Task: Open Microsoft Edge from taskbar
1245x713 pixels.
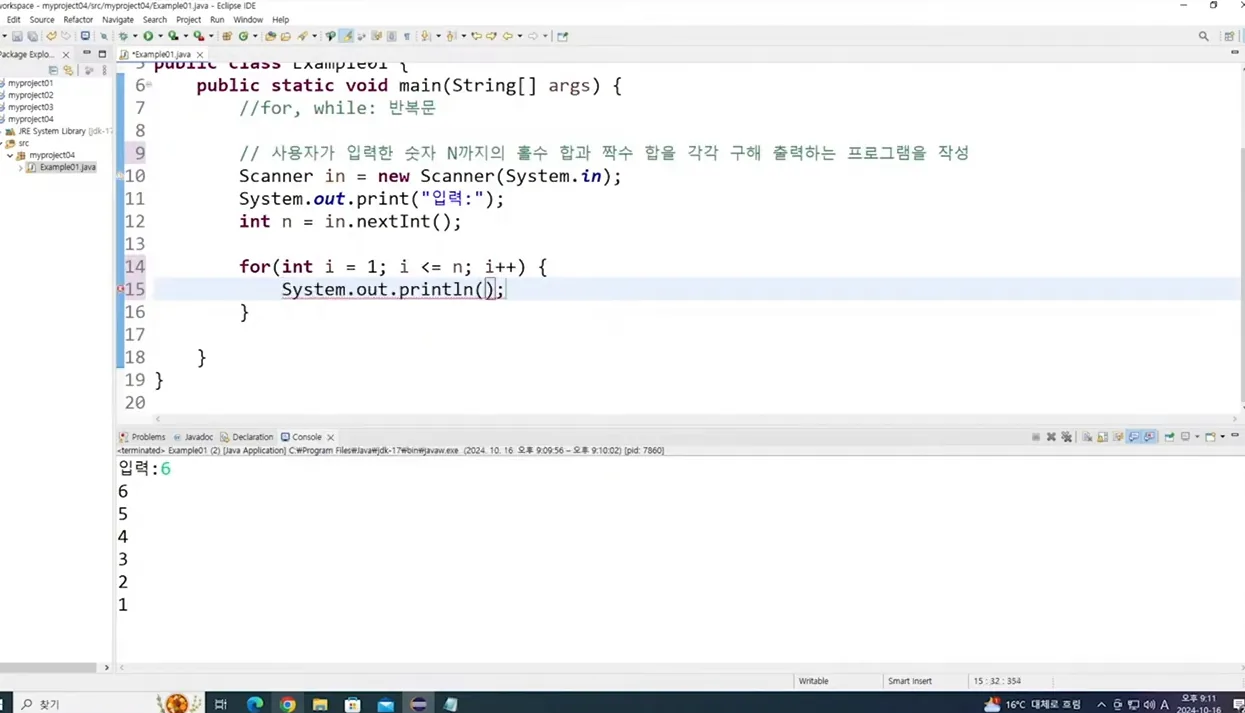Action: coord(255,704)
